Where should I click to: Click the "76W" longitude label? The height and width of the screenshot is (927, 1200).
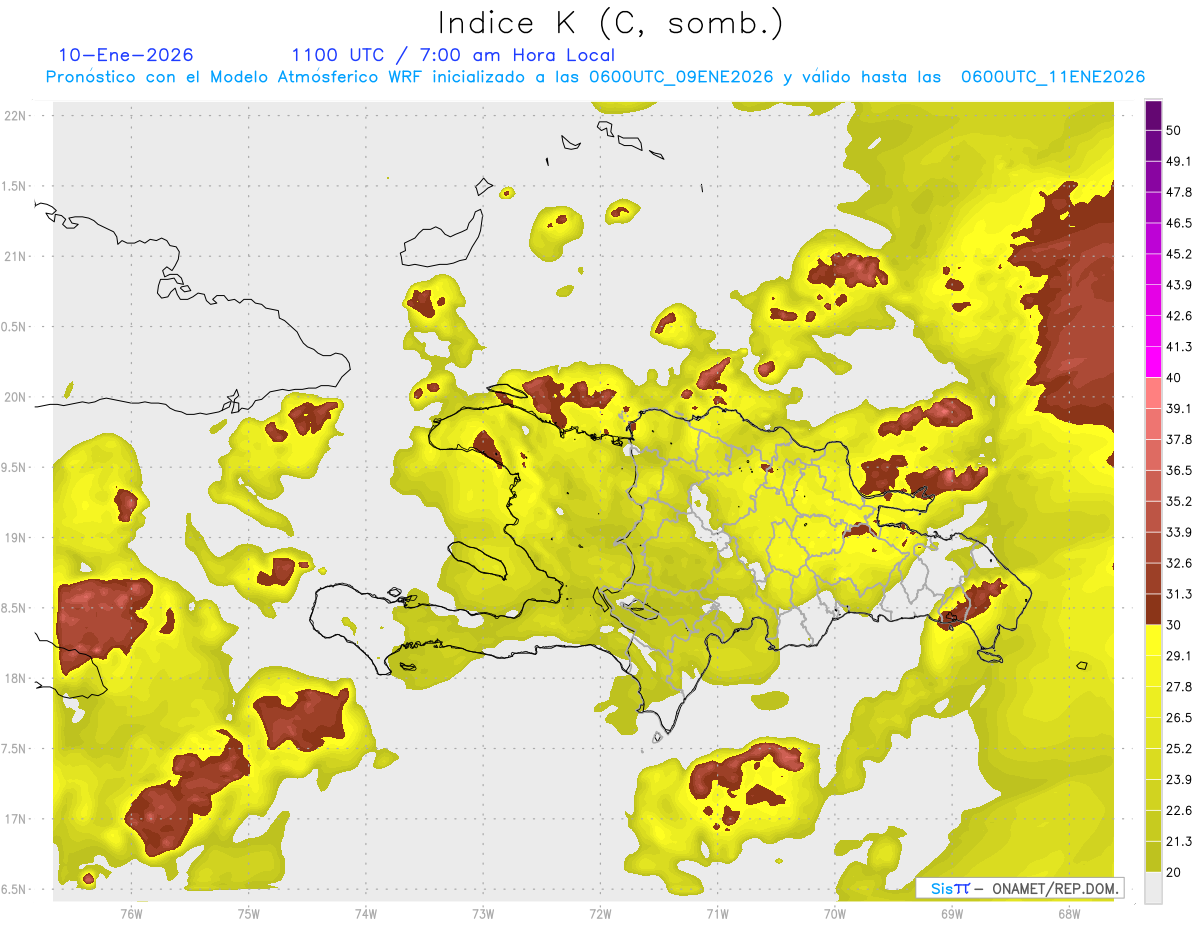click(x=131, y=913)
